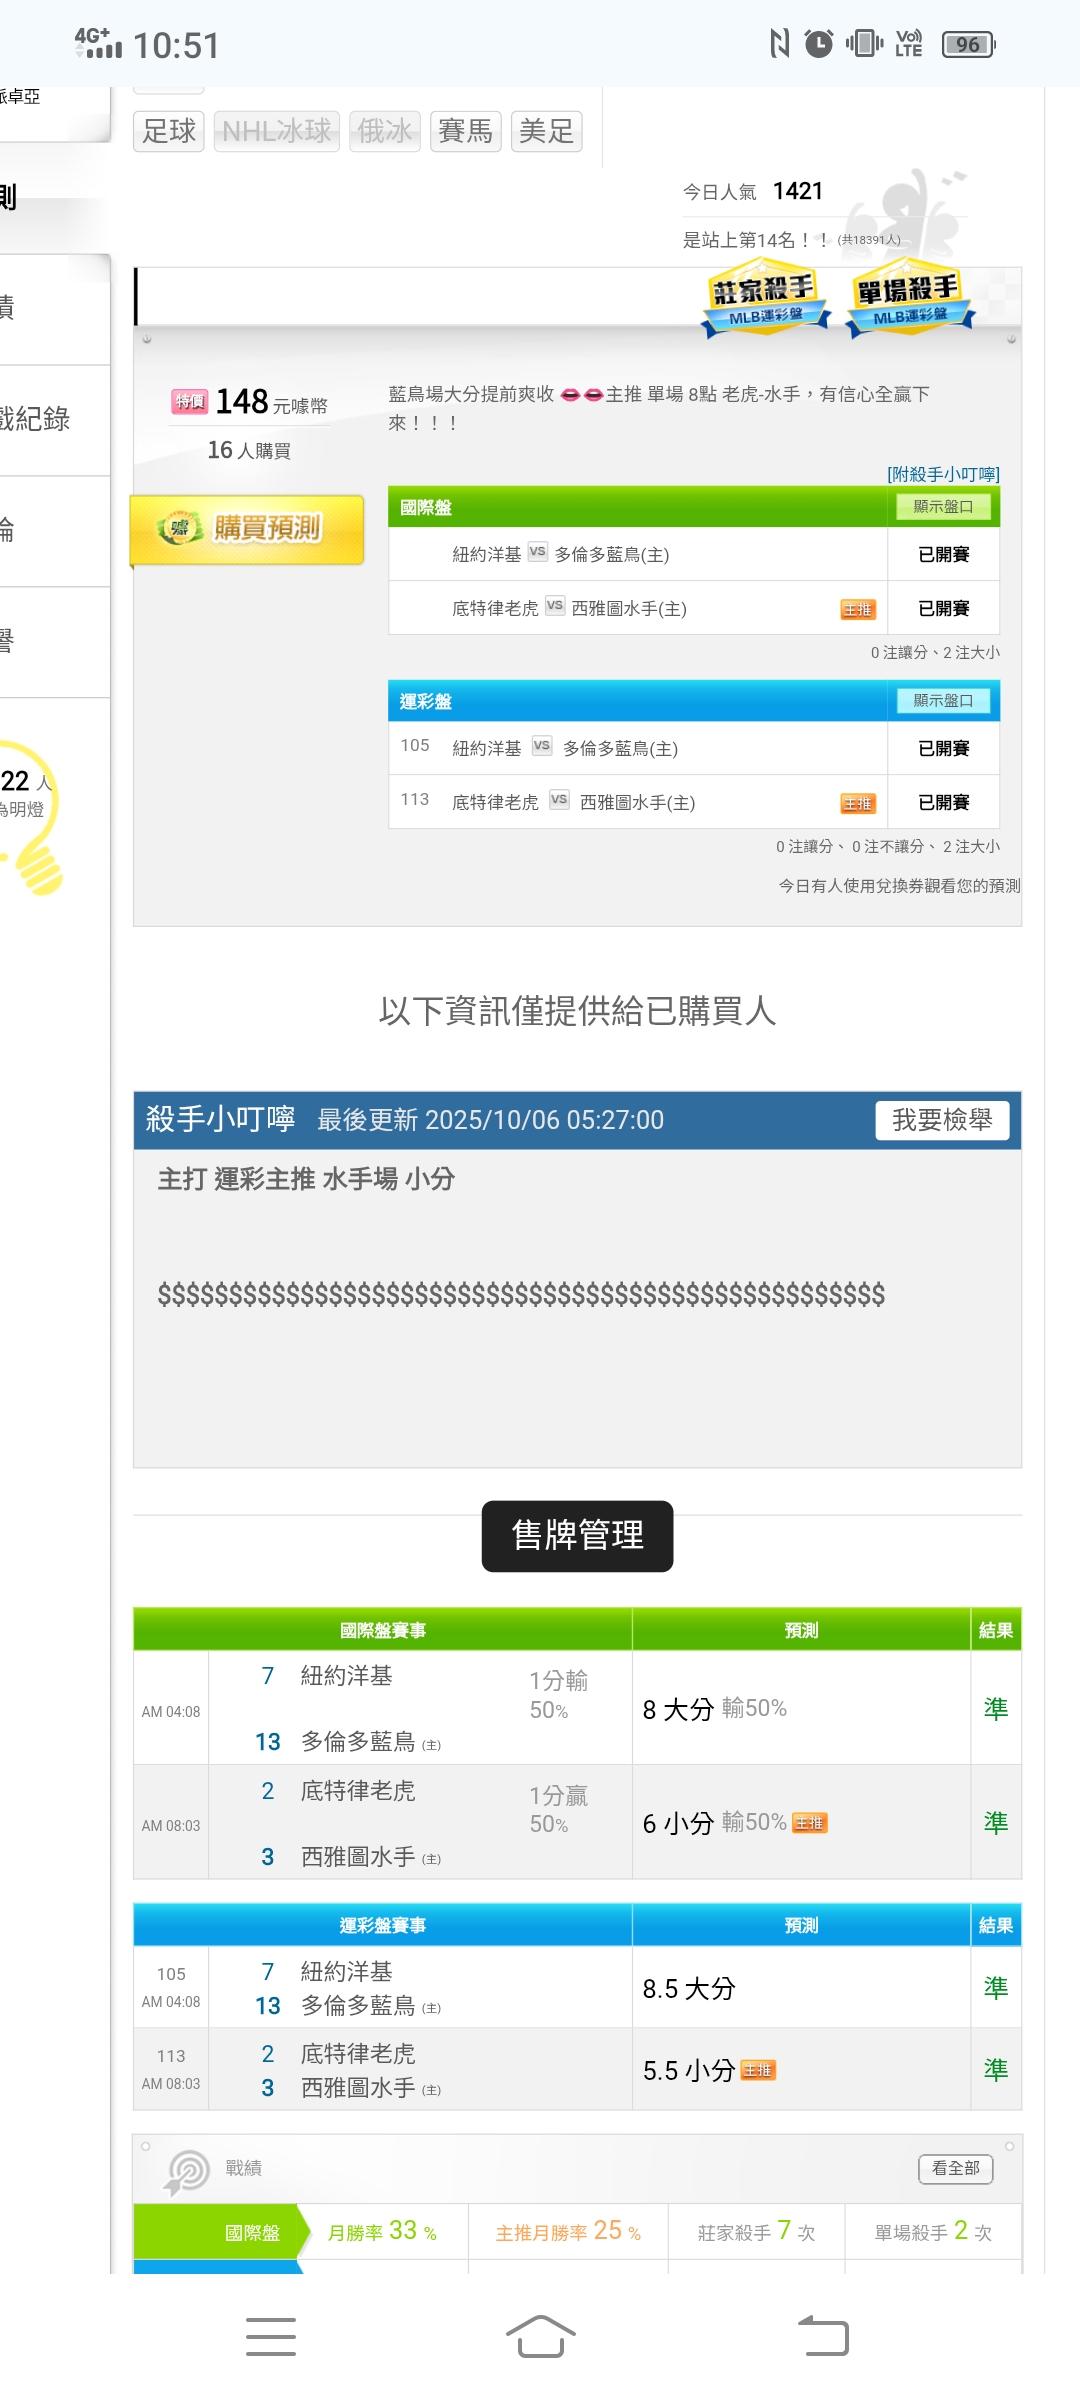1080x2400 pixels.
Task: Tap the Android back navigation button
Action: point(823,2336)
